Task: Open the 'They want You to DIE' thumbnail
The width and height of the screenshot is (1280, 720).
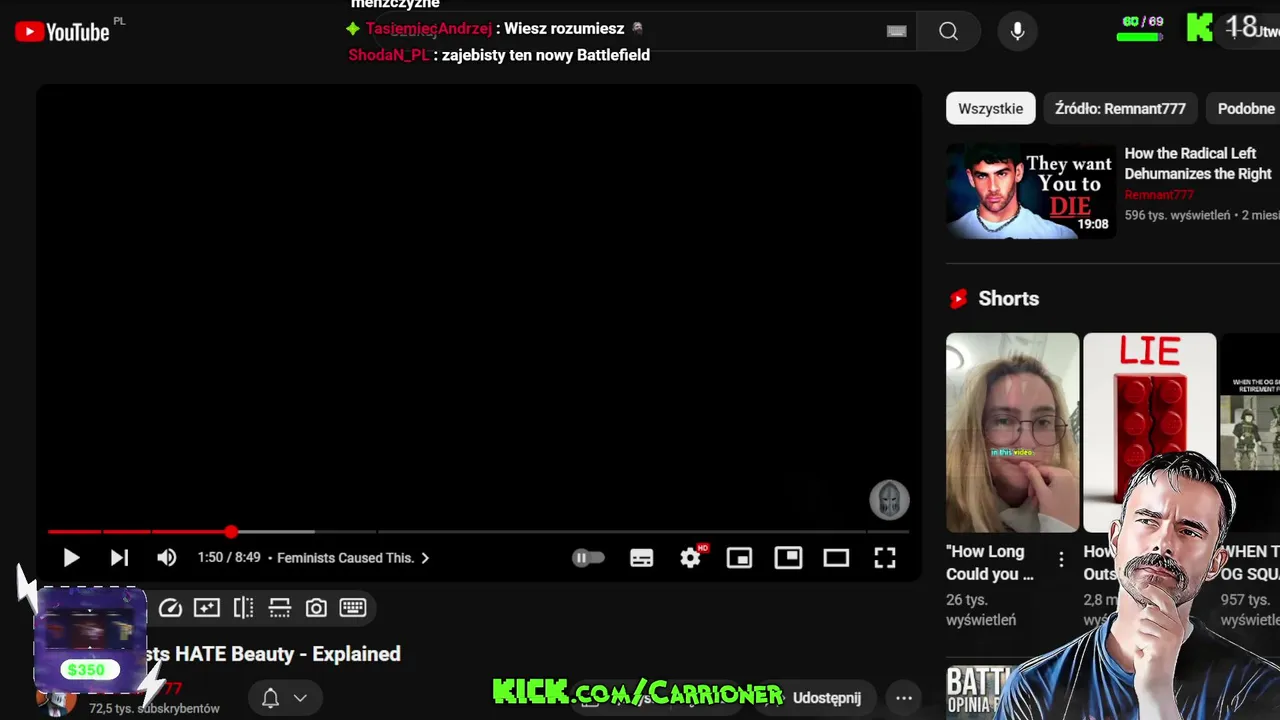Action: (x=1030, y=191)
